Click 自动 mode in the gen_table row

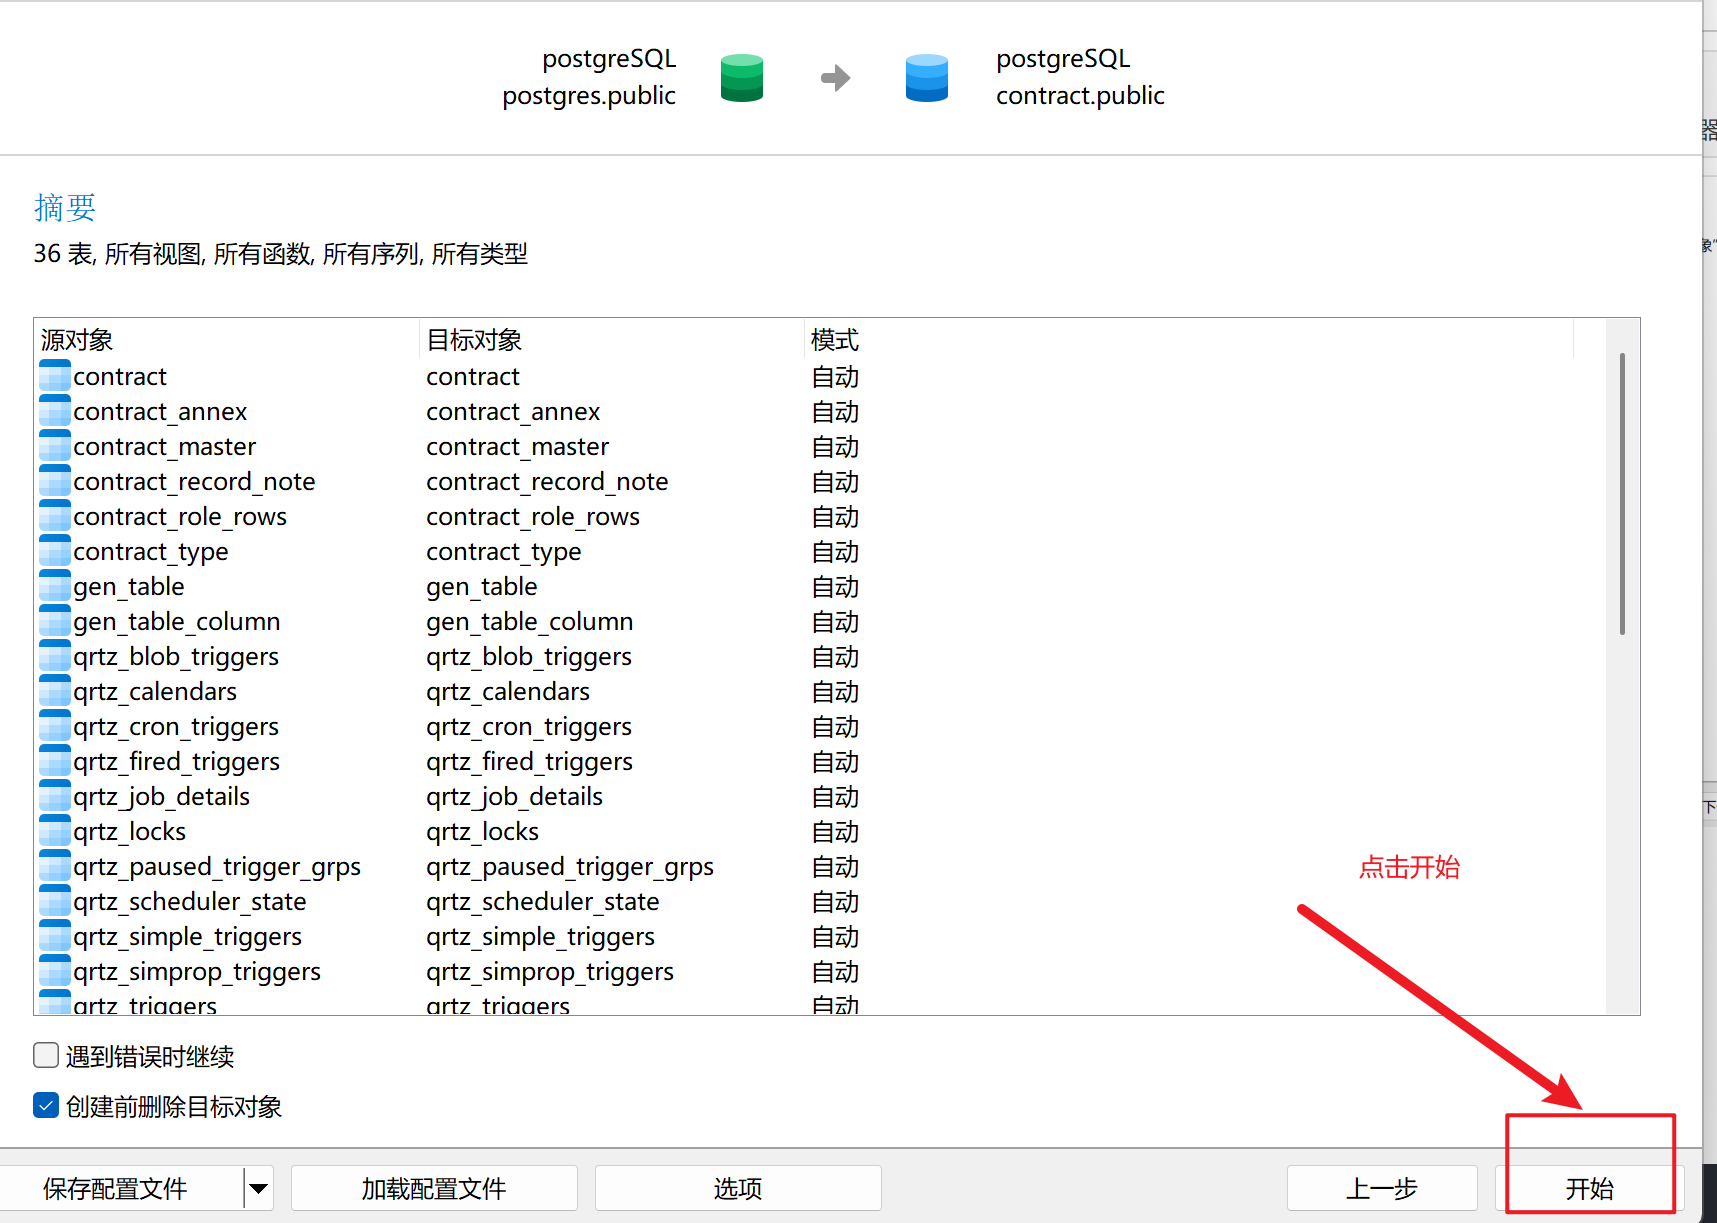835,587
